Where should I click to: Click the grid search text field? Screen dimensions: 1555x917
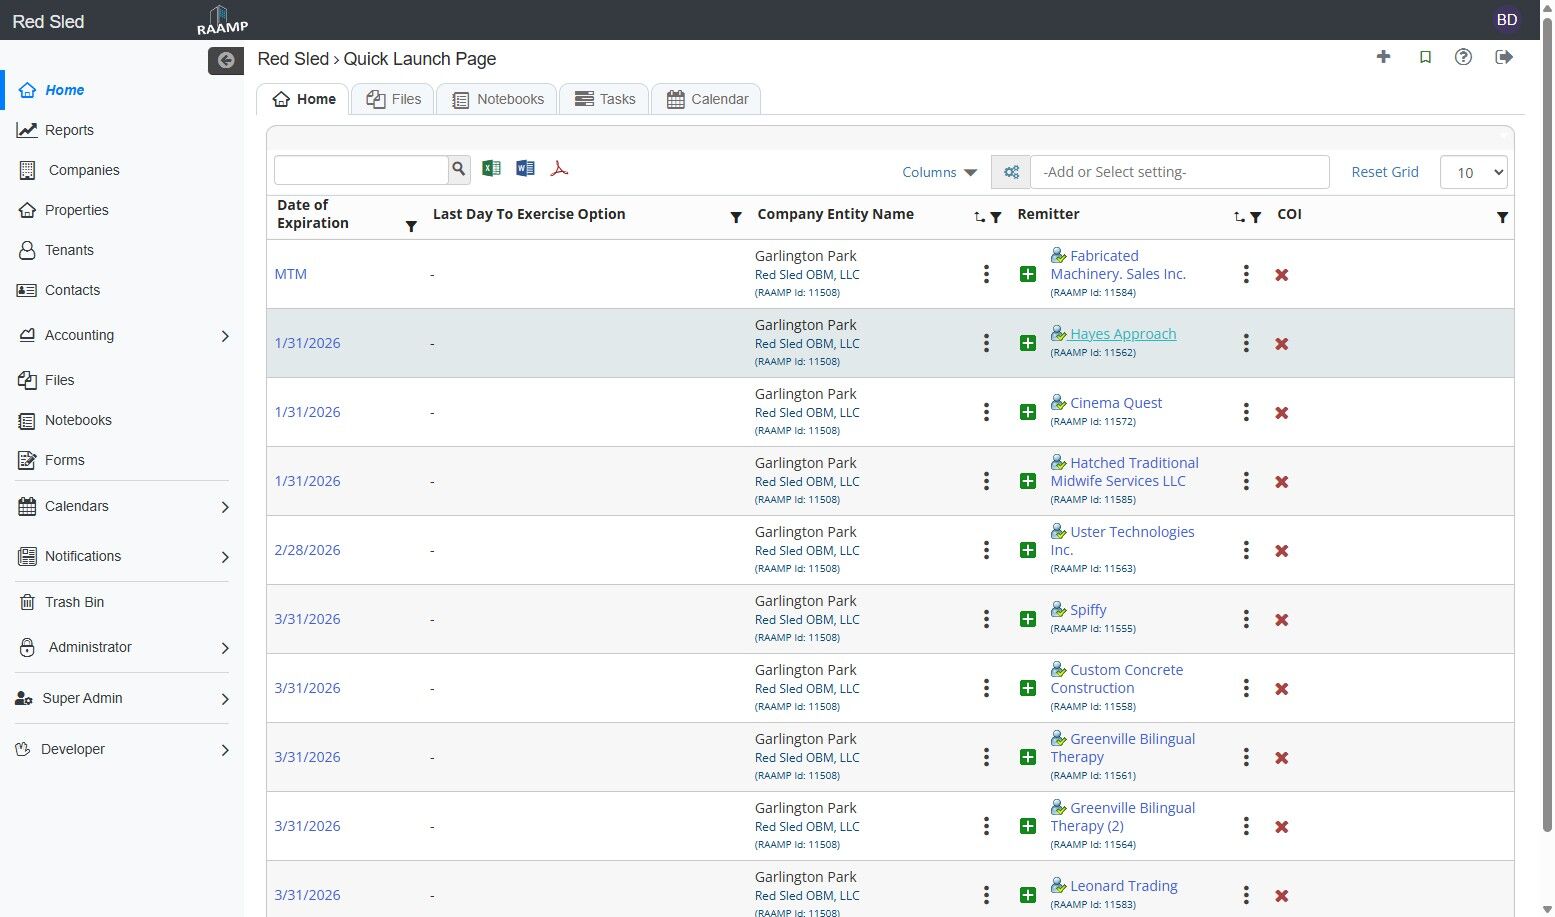point(360,170)
